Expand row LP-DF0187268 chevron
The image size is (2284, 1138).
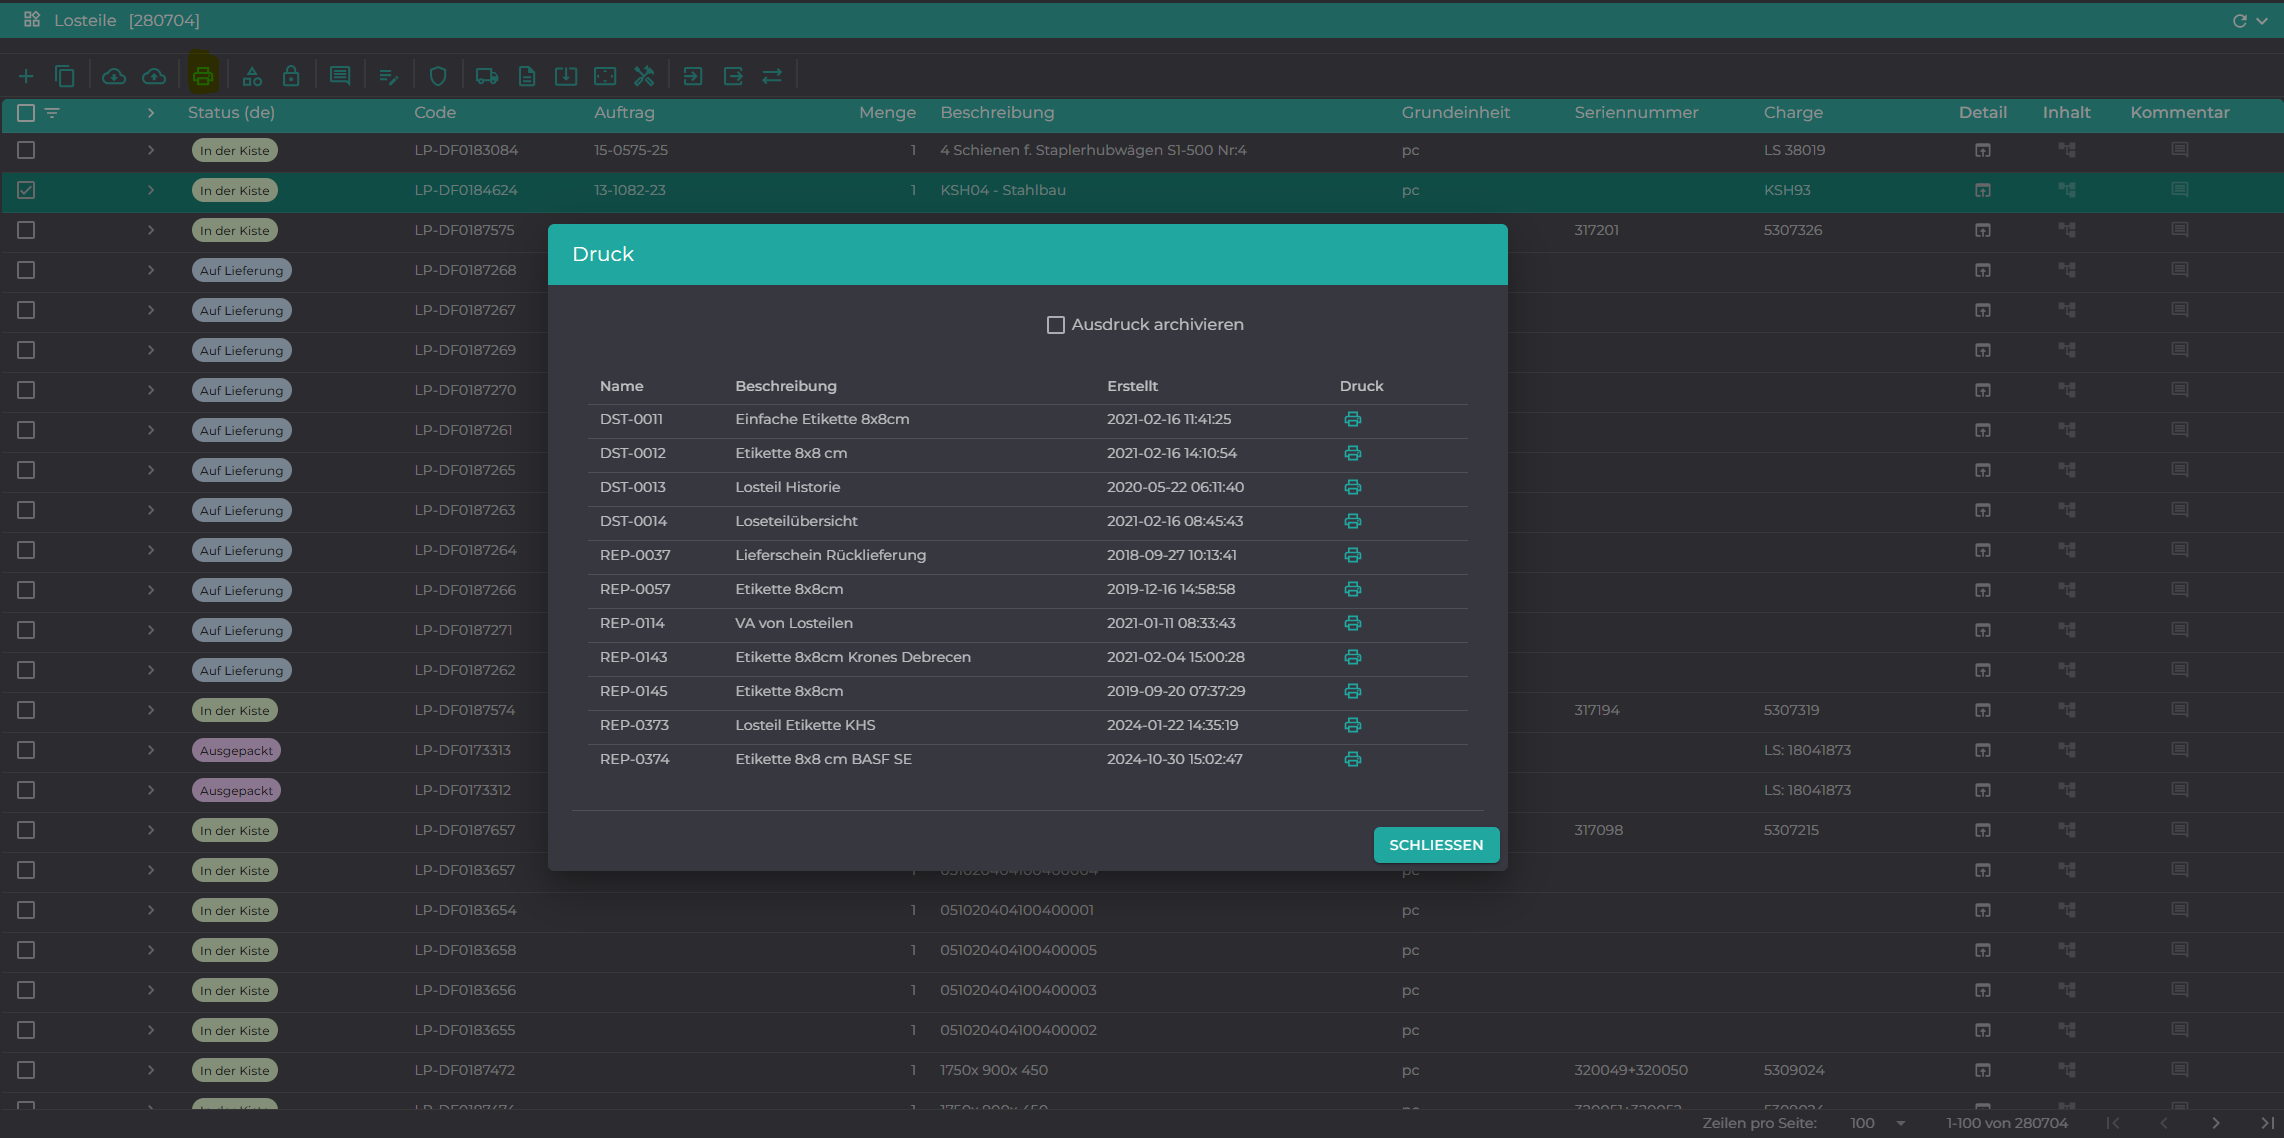click(x=151, y=270)
